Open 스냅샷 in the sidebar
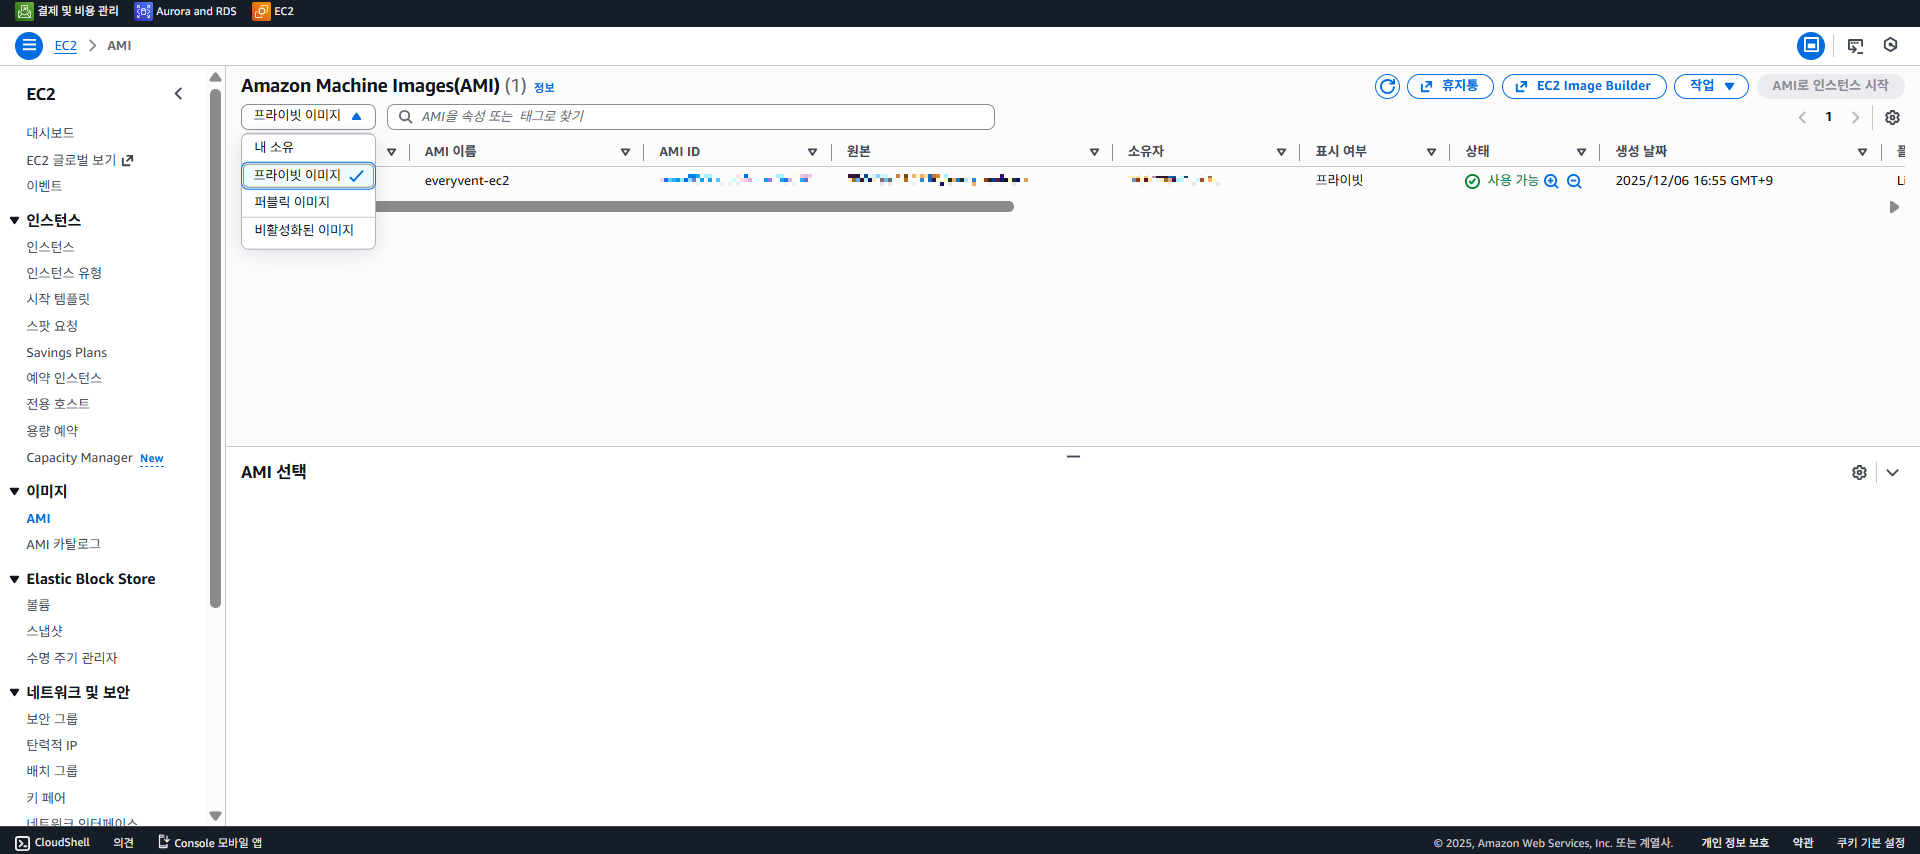1920x854 pixels. click(x=44, y=631)
